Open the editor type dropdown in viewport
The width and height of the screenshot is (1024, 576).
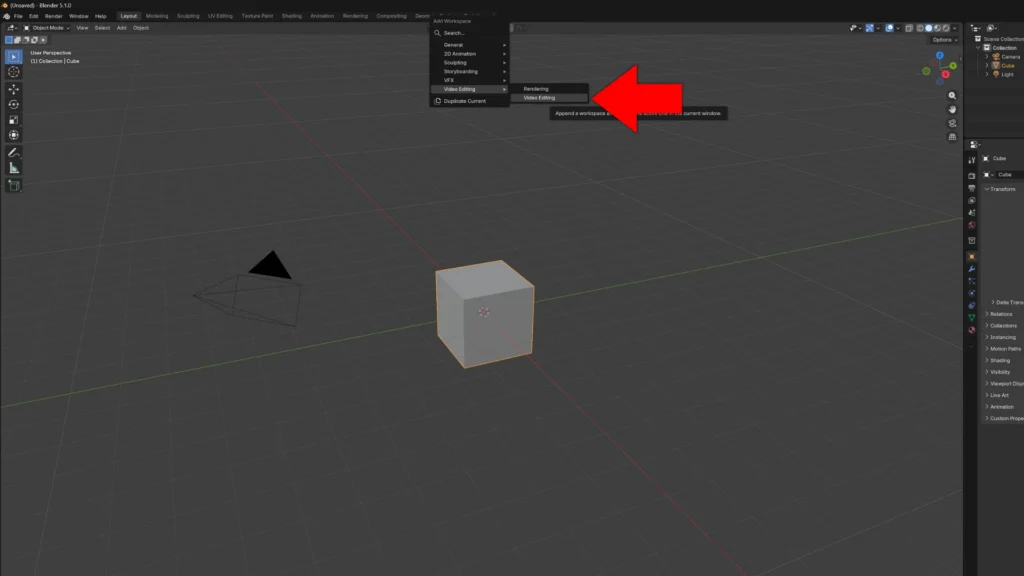(x=12, y=28)
